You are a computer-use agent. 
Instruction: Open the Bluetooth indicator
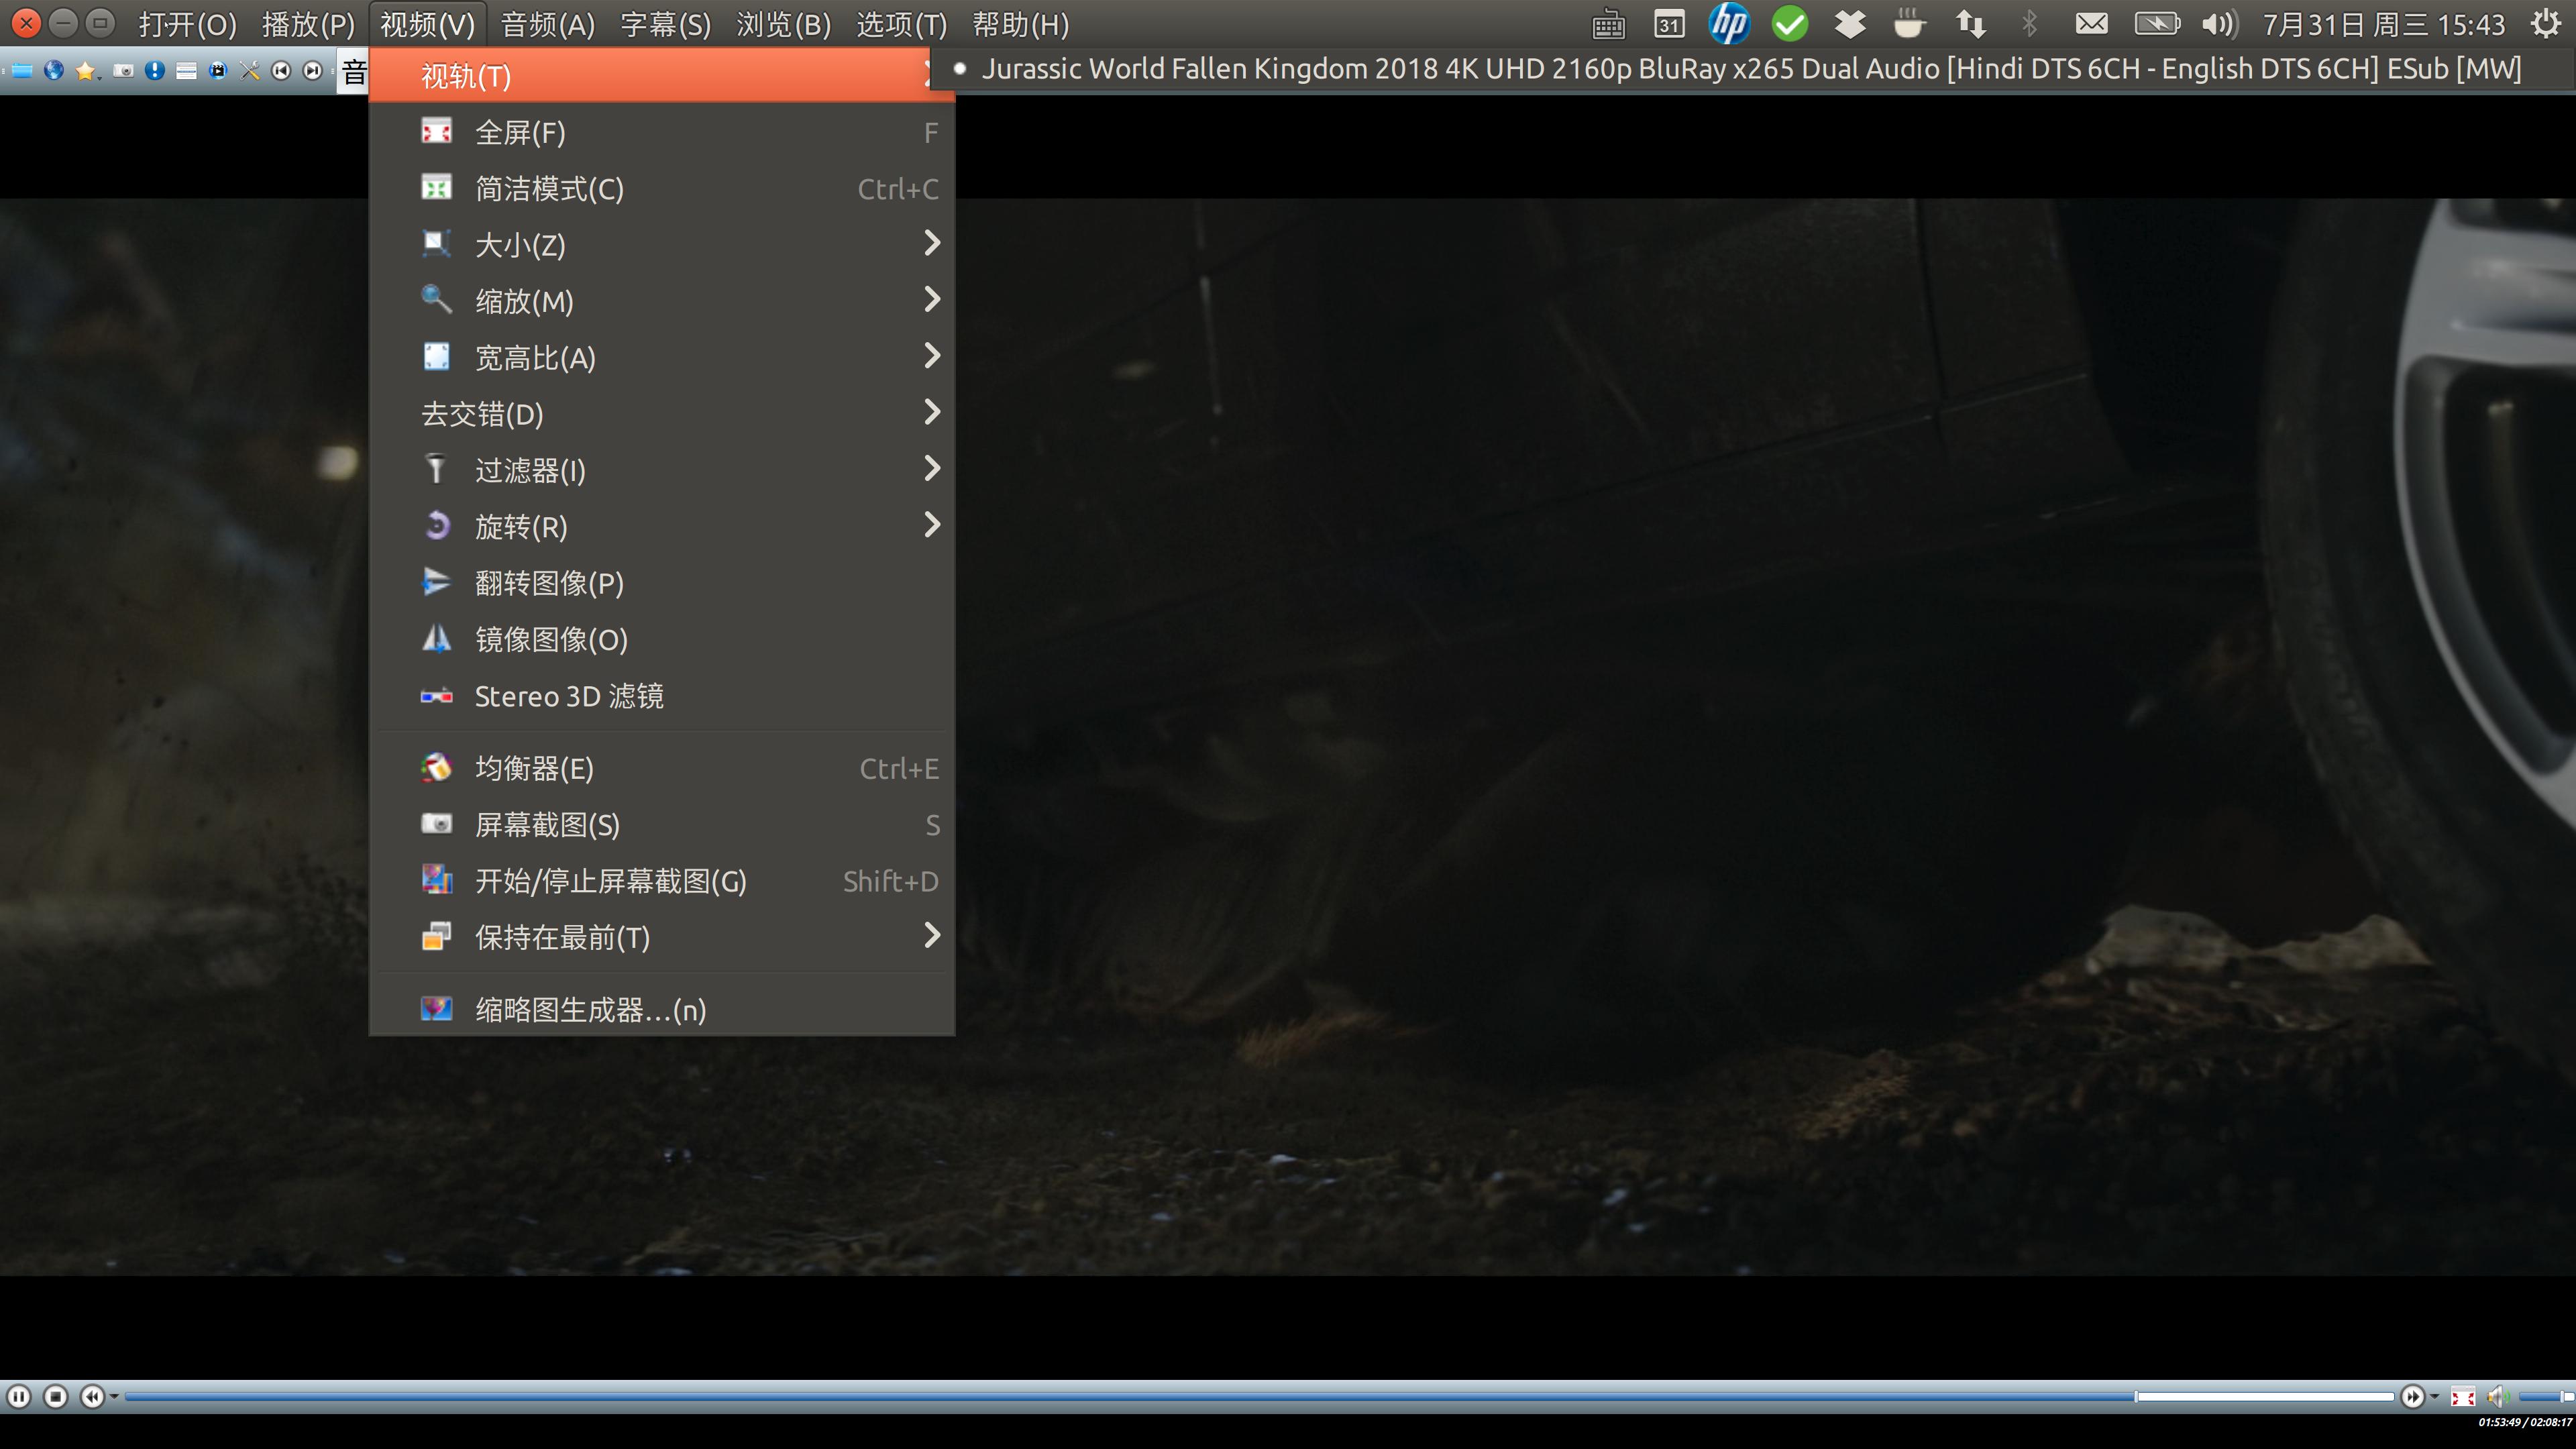coord(2029,24)
